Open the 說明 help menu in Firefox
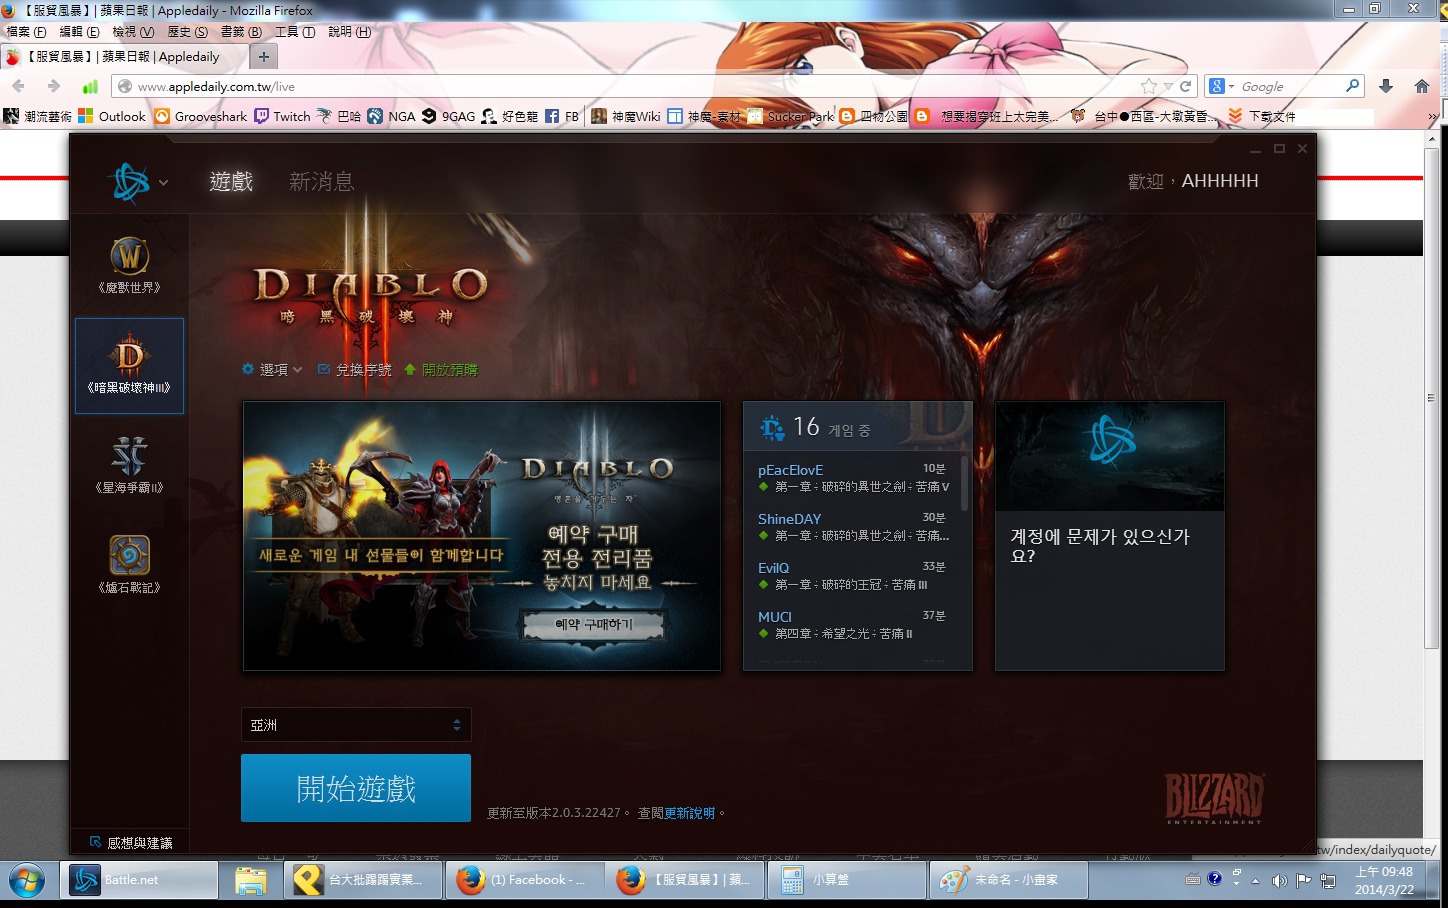 click(x=350, y=32)
